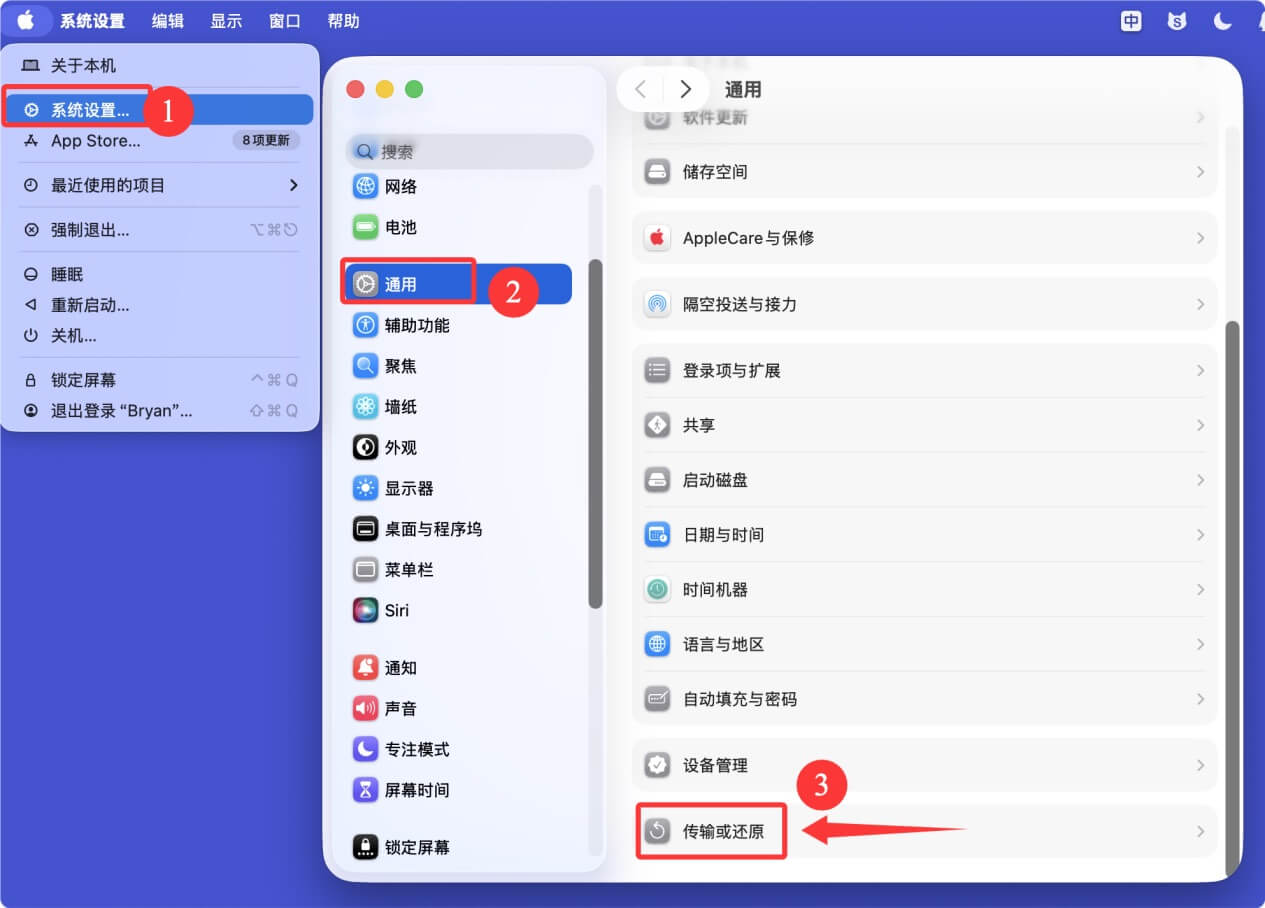
Task: Click the 屏幕时间 hourglass icon
Action: (366, 790)
